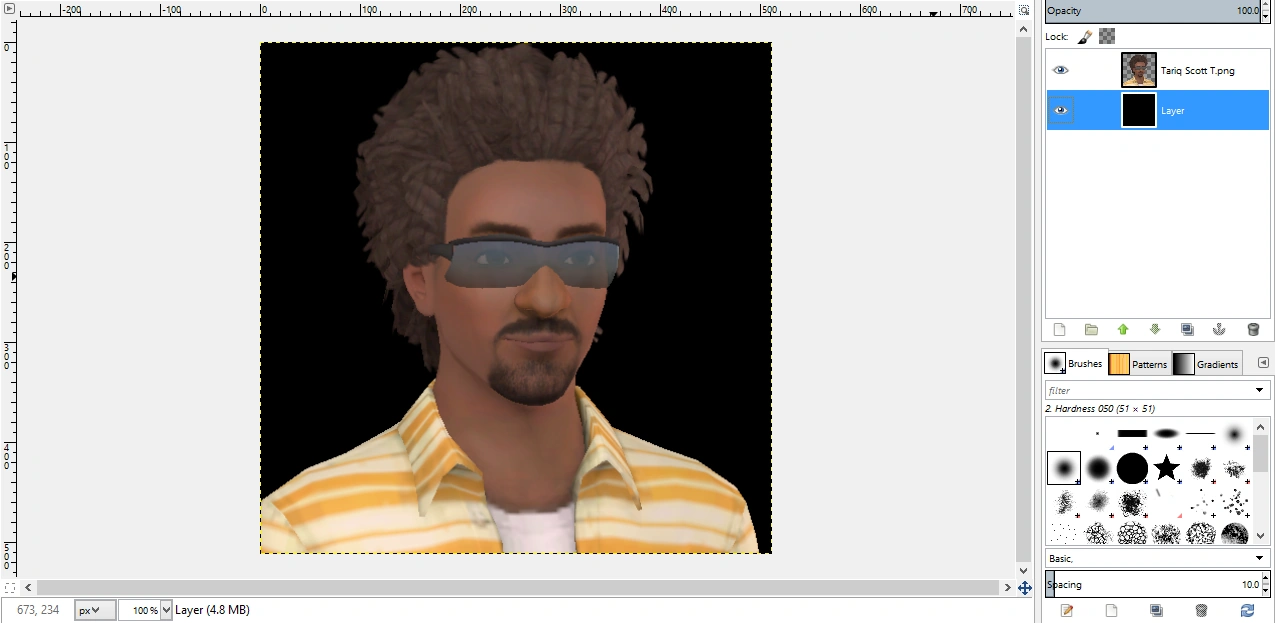Duplicate the selected layer
The width and height of the screenshot is (1275, 623).
1187,329
